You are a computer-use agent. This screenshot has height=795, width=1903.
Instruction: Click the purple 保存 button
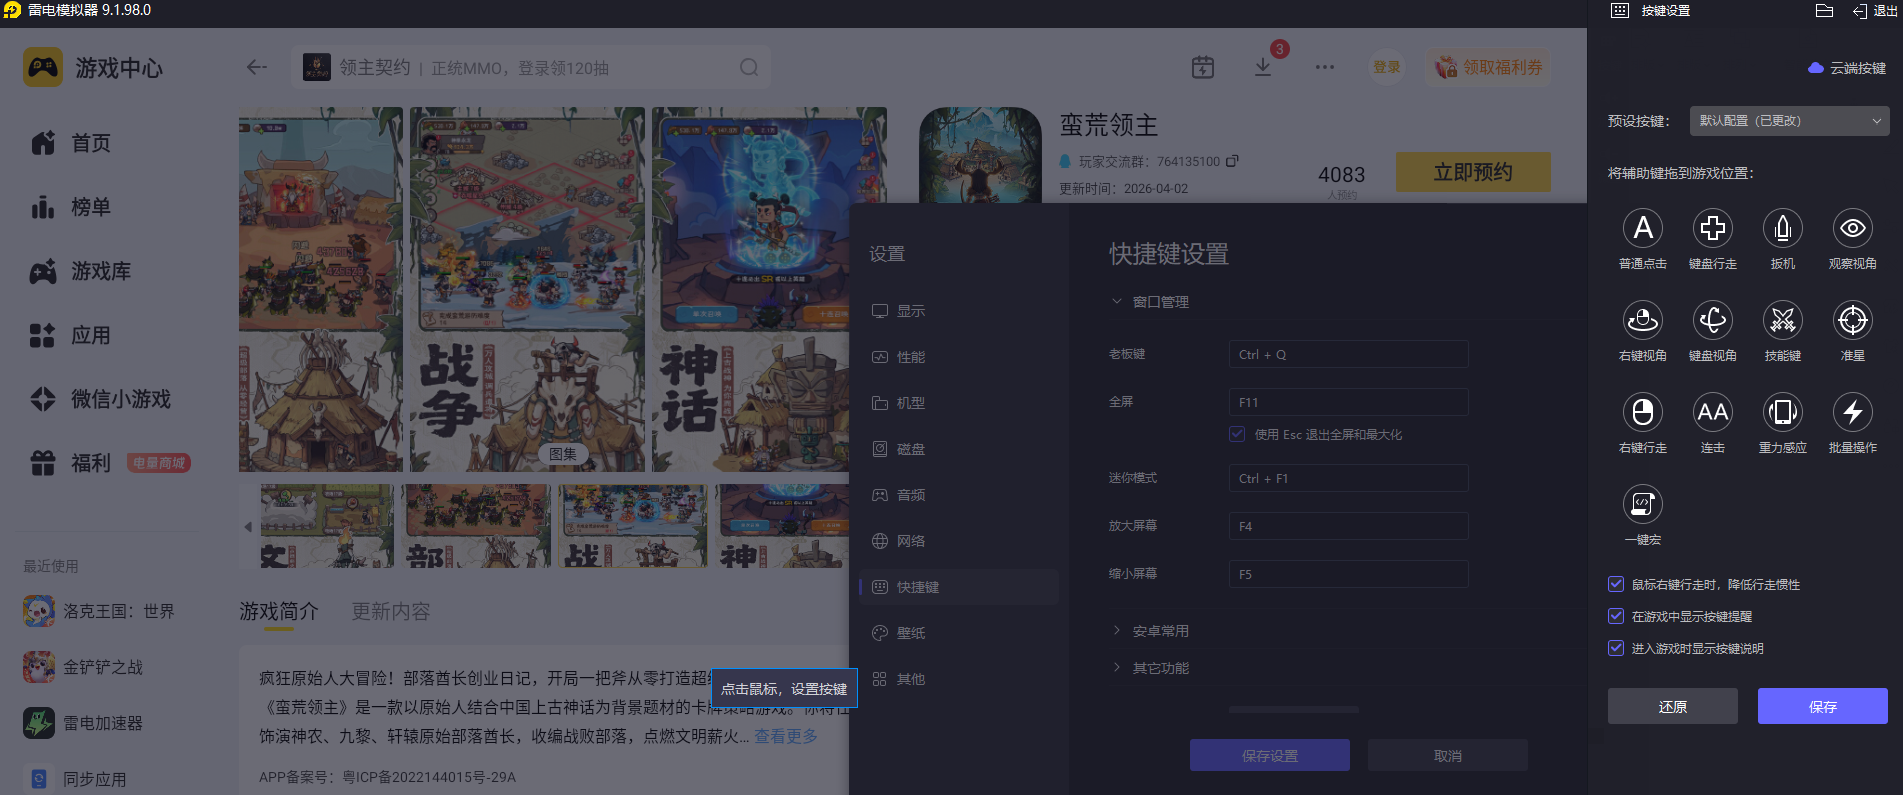pyautogui.click(x=1822, y=706)
